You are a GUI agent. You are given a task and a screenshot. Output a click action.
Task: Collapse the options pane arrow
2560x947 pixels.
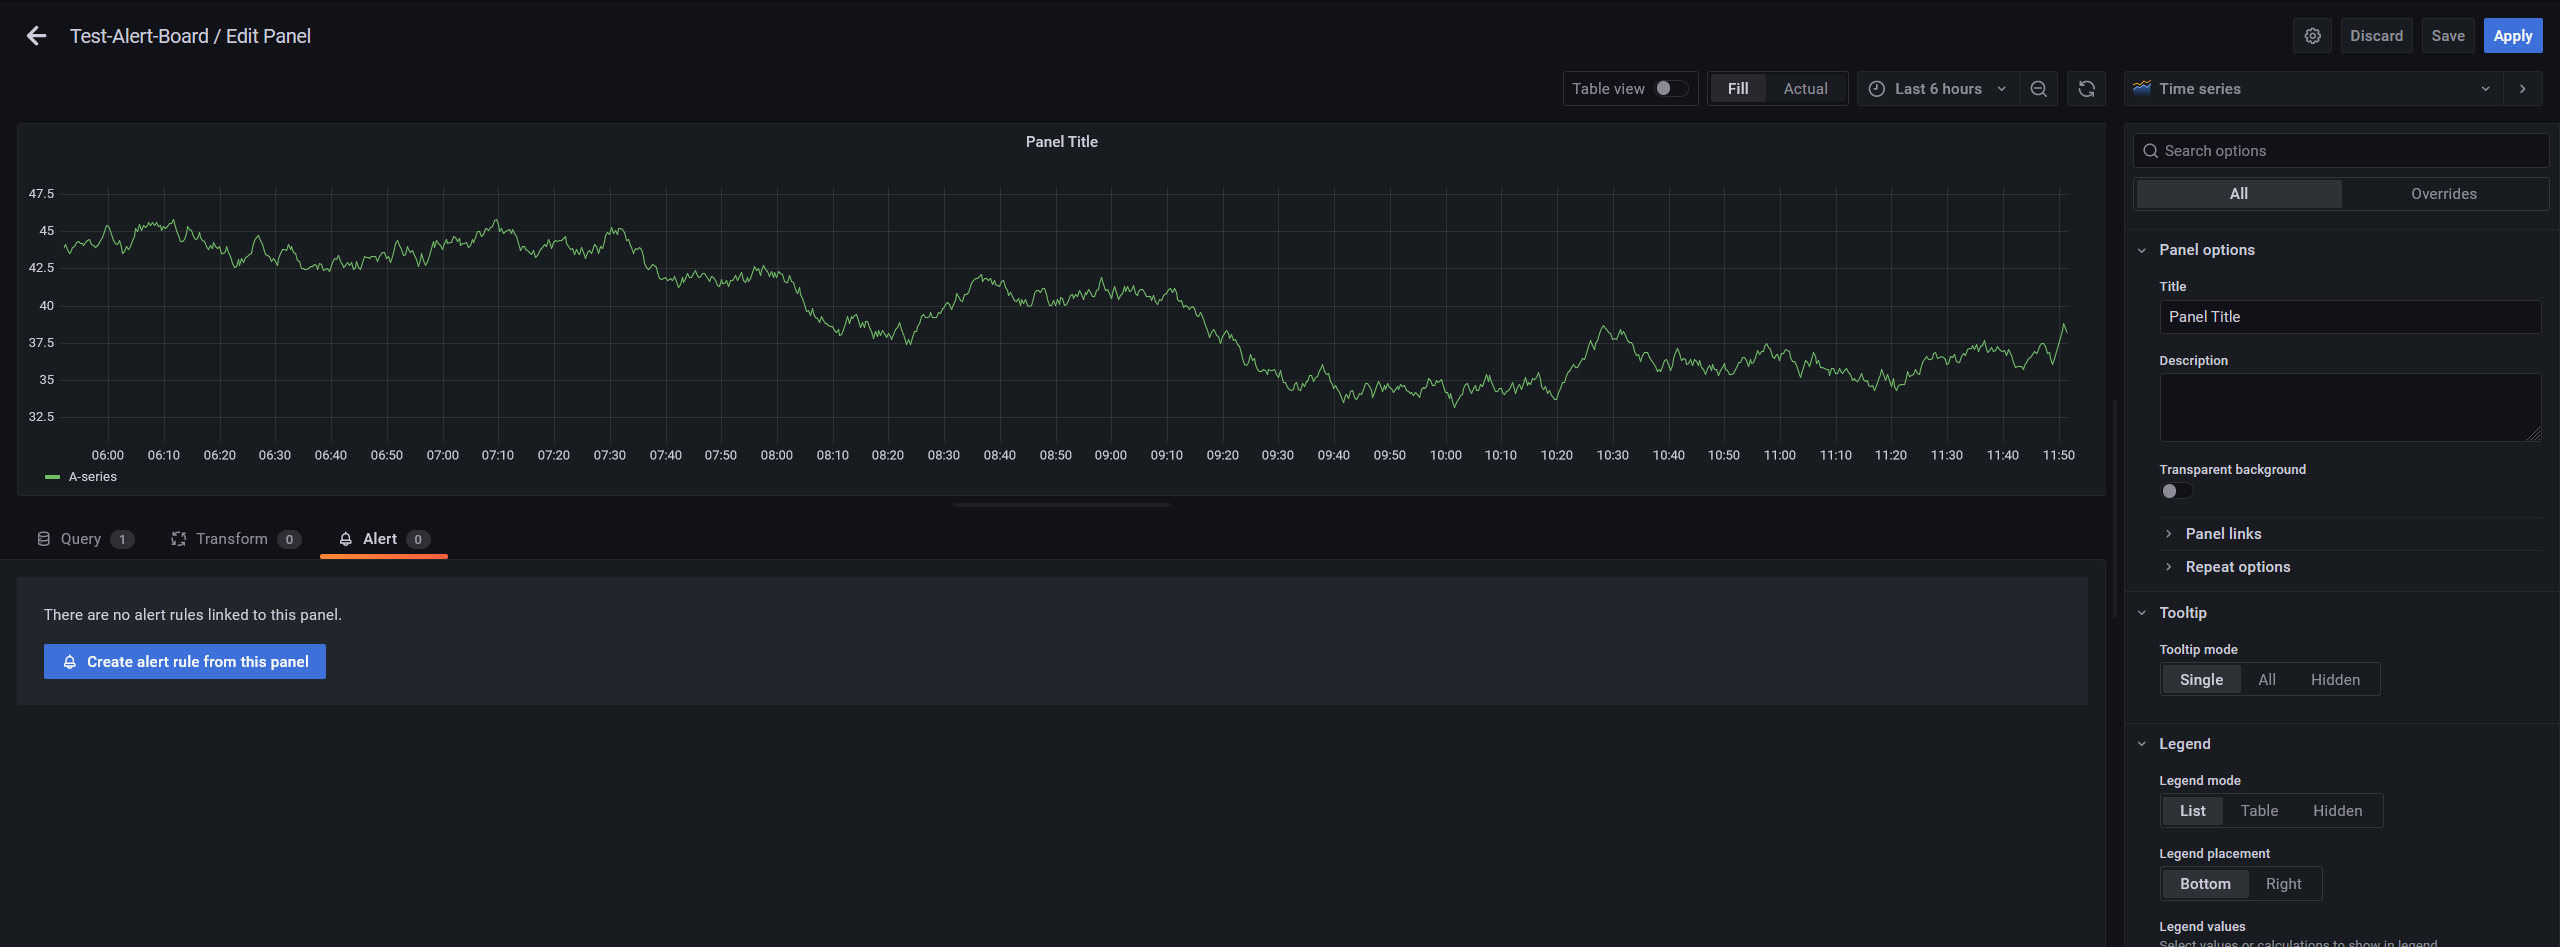[x=2523, y=89]
